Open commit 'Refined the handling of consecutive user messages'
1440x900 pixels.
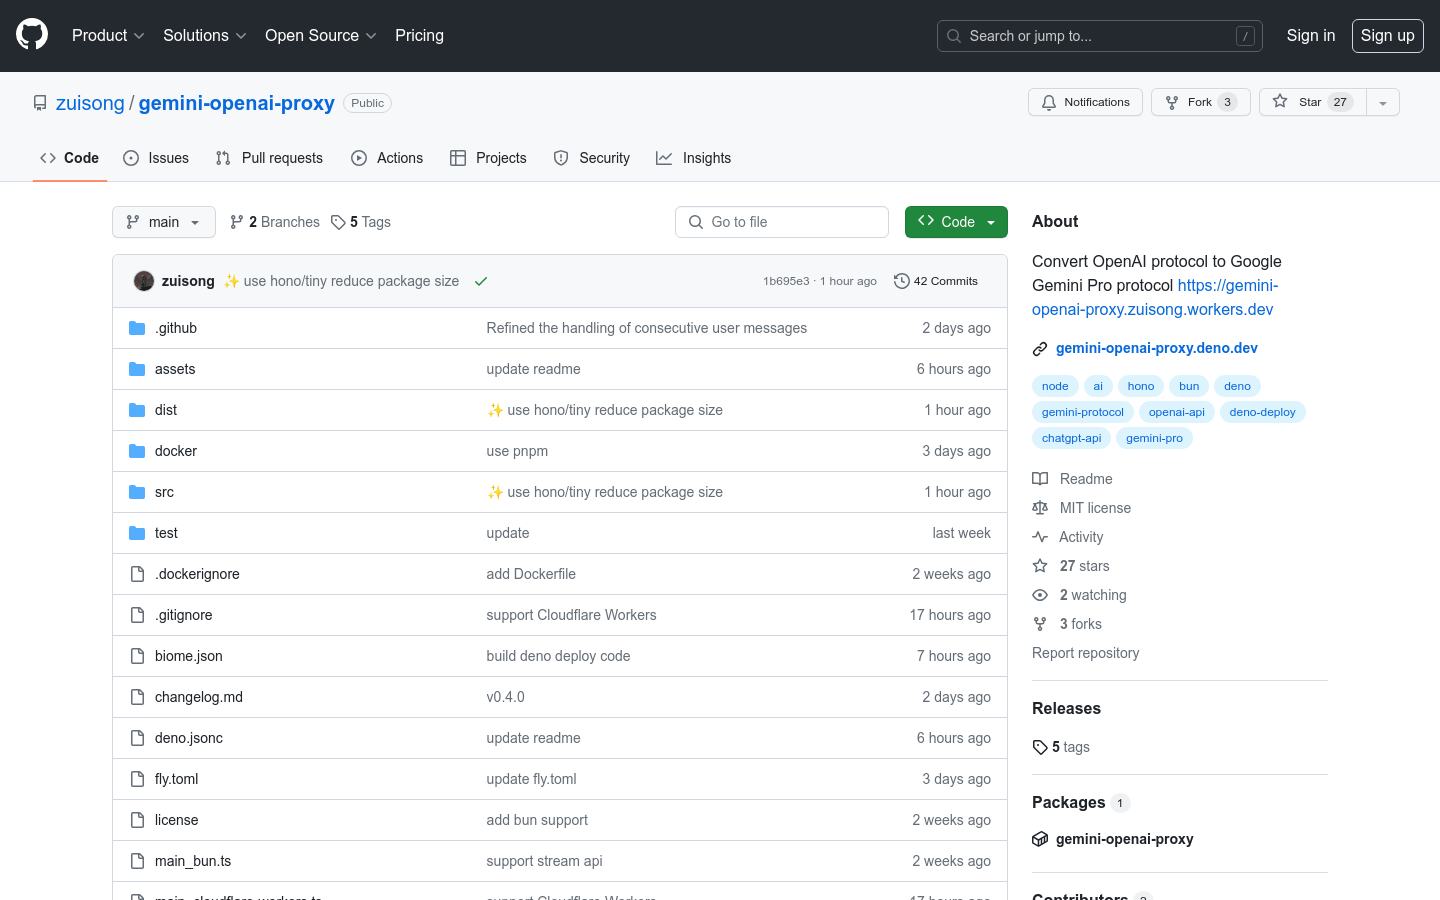(x=647, y=328)
